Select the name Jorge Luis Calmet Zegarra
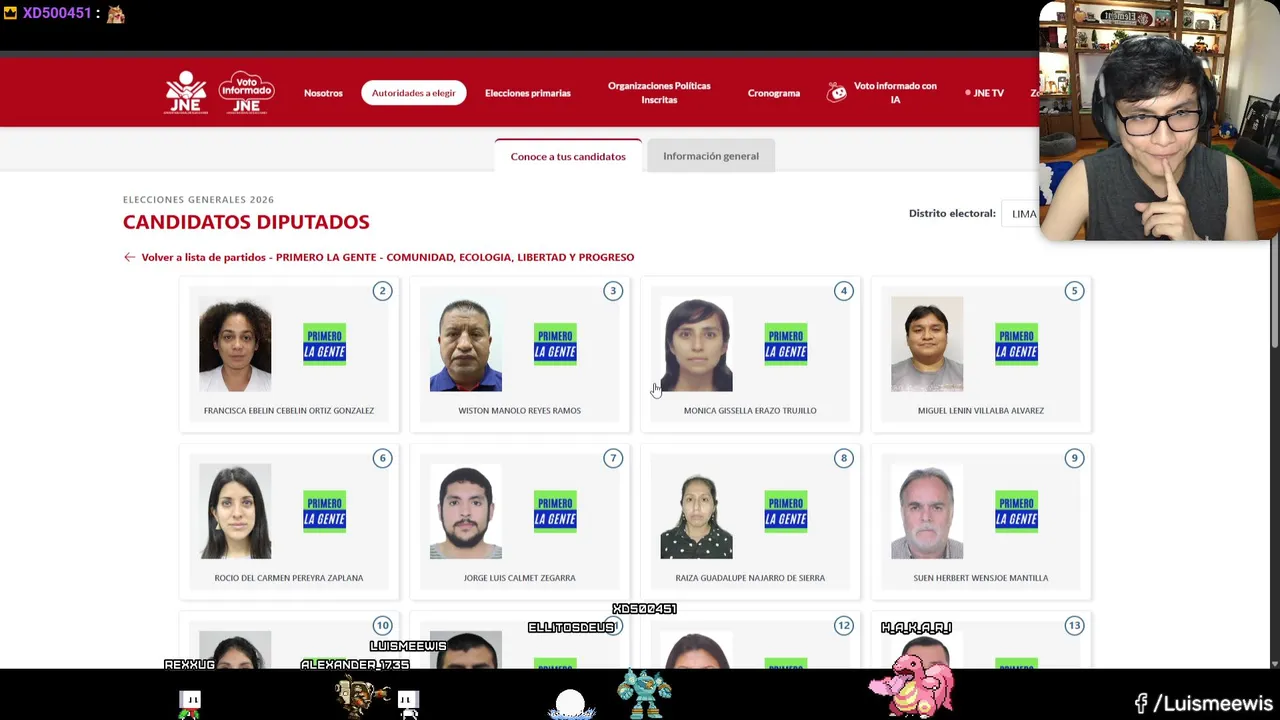This screenshot has width=1280, height=720. 519,577
